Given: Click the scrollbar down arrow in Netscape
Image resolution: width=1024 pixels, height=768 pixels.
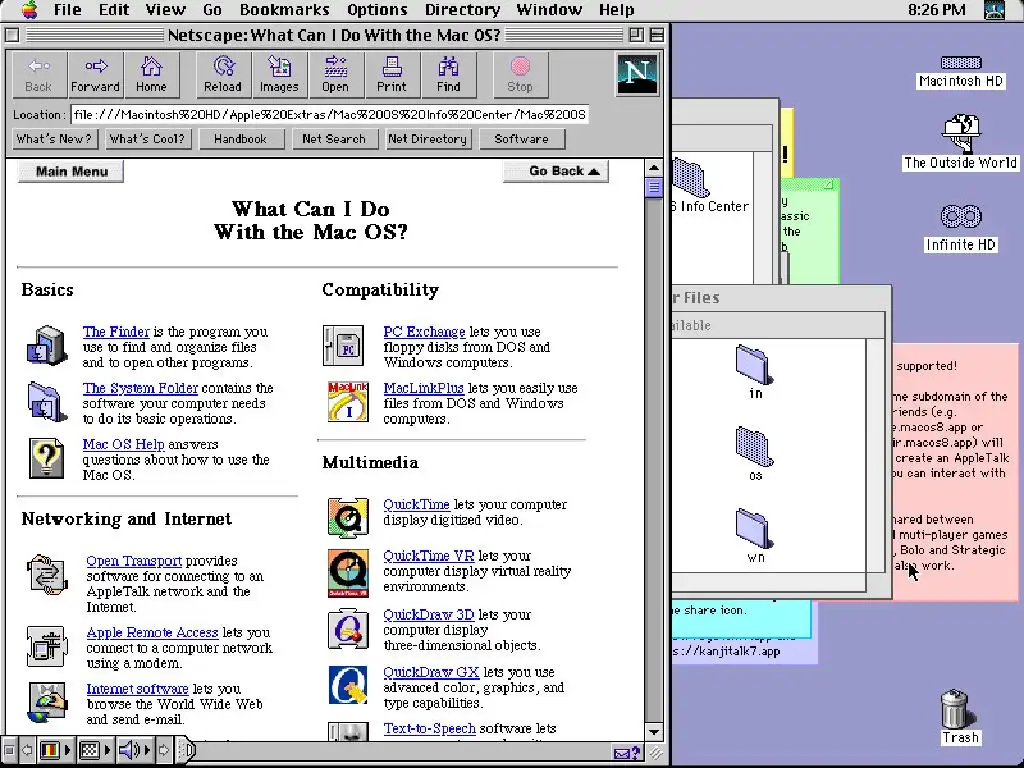Looking at the screenshot, I should pyautogui.click(x=654, y=731).
